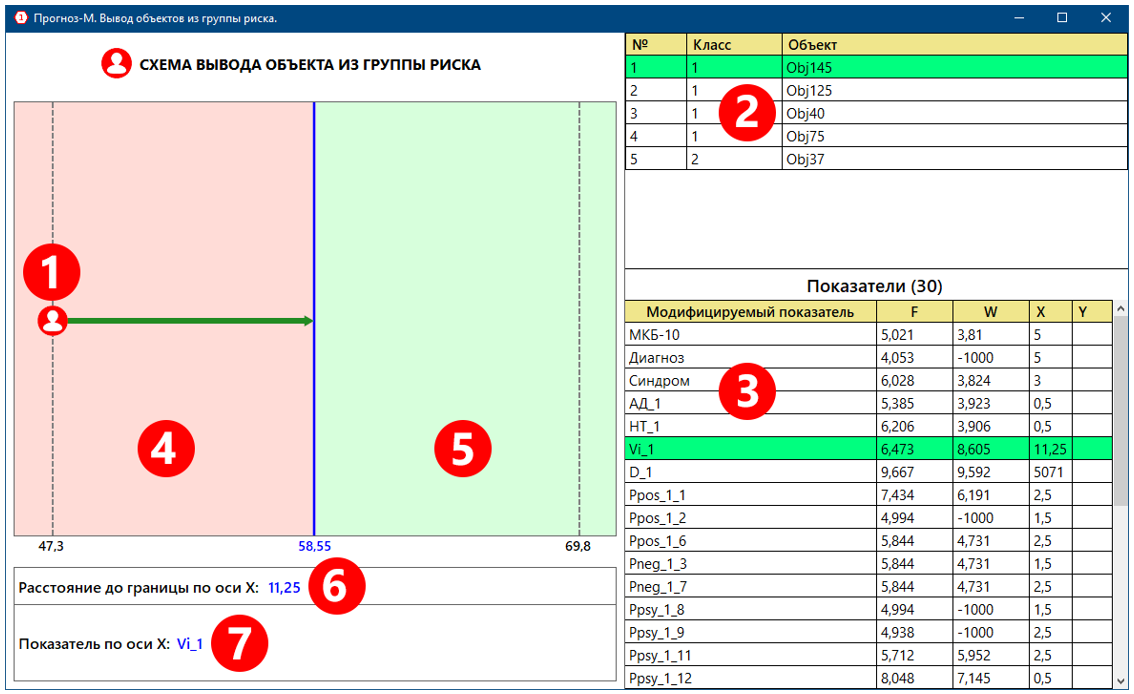Click the Модифицируемый показатель column header
This screenshot has width=1134, height=694.
[x=750, y=312]
